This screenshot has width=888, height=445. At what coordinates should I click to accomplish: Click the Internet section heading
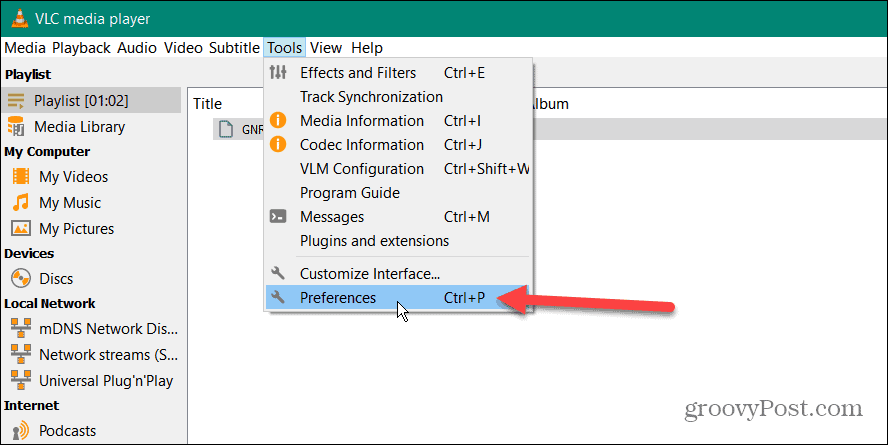point(31,405)
